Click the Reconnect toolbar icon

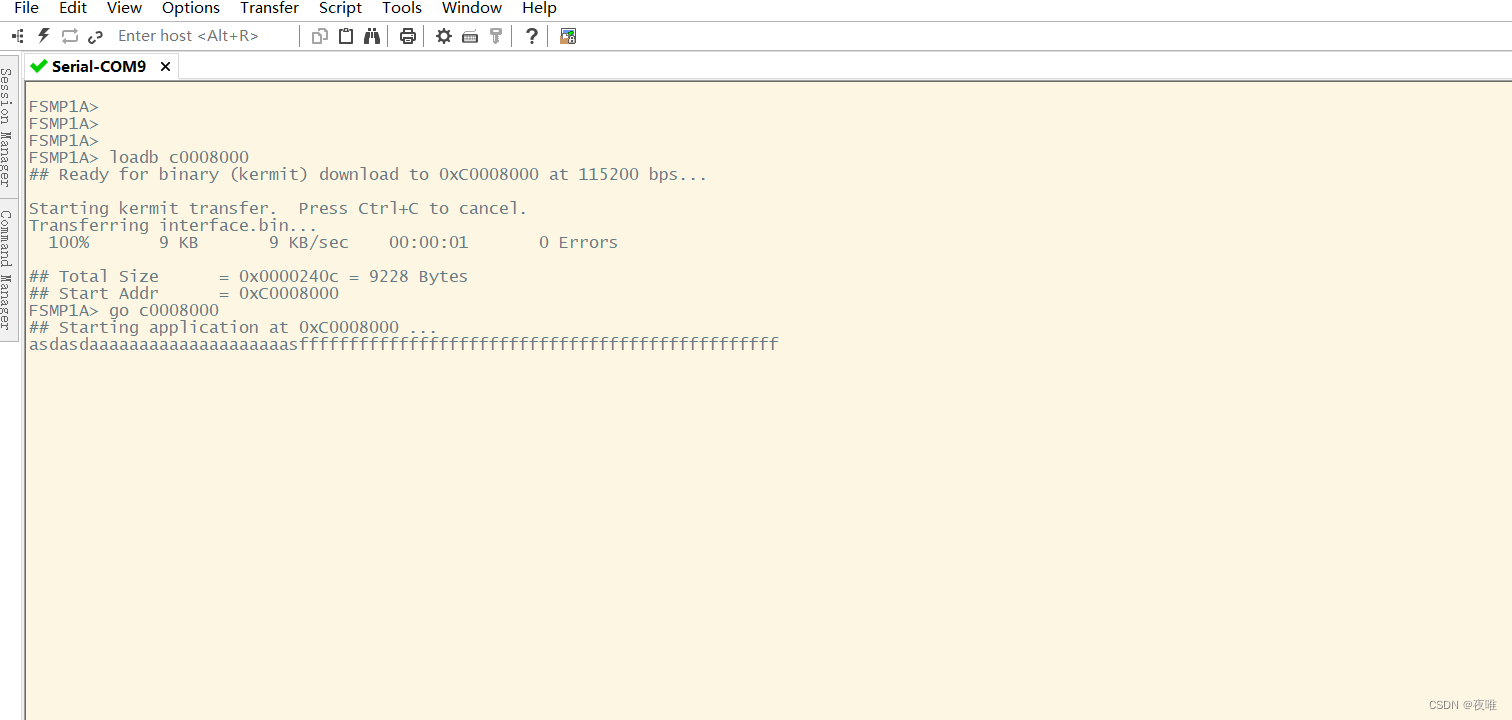coord(70,36)
